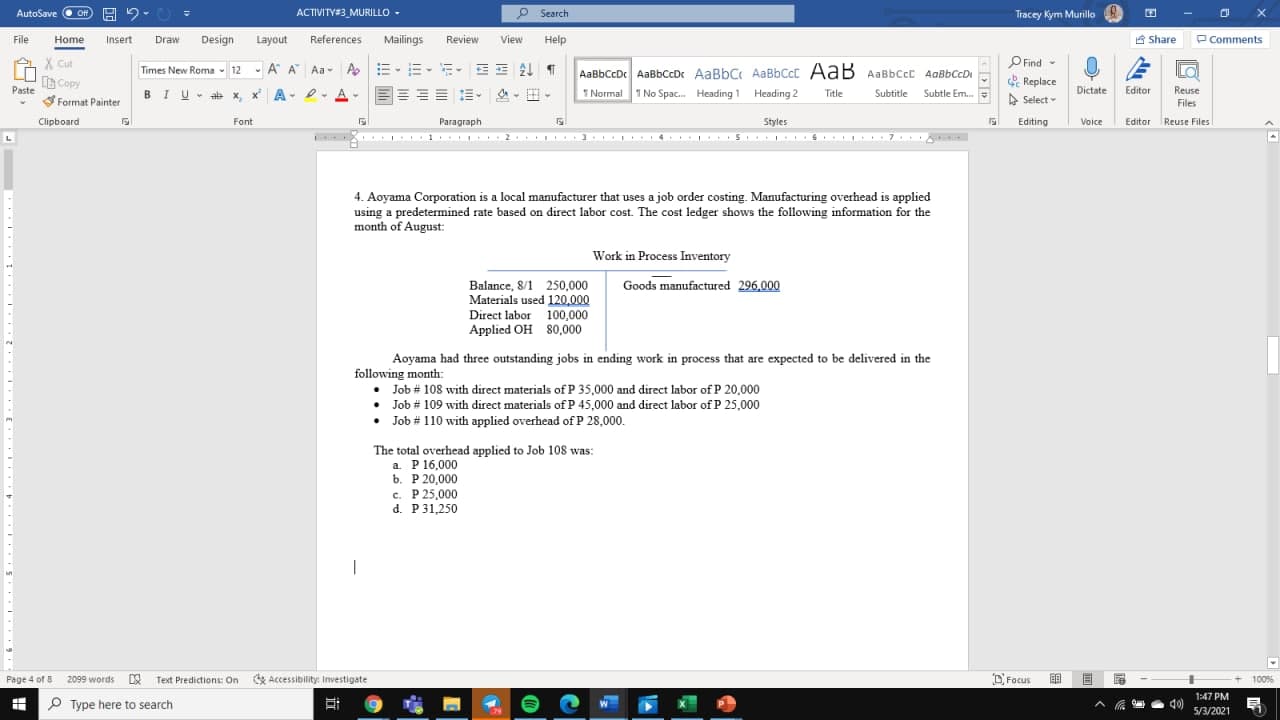
Task: Open the Change Case menu
Action: (x=321, y=70)
